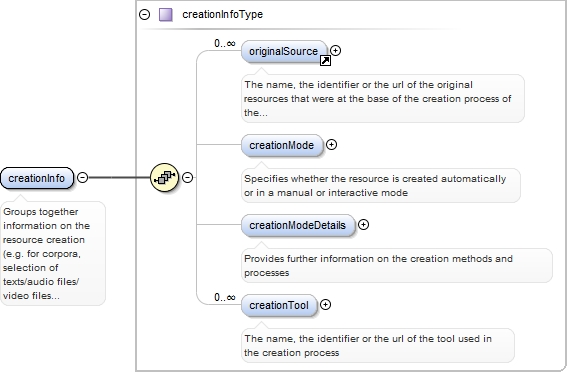Follow the originalSource reference arrow icon

325,60
